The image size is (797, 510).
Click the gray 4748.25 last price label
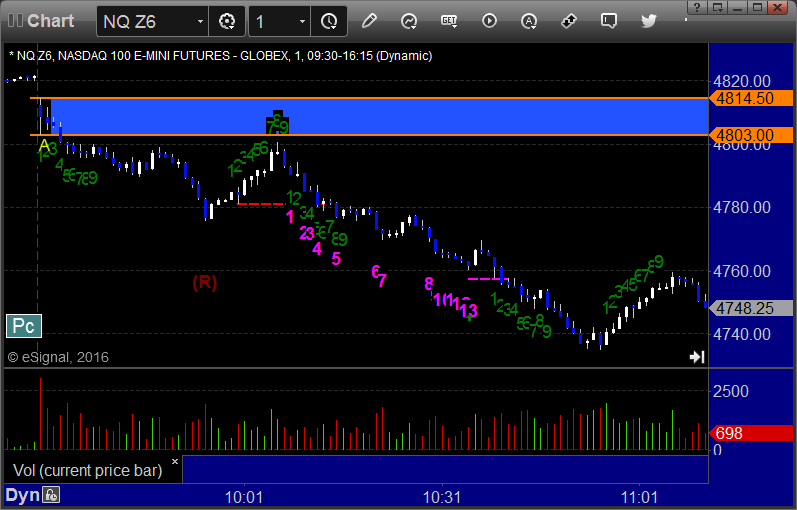[x=751, y=308]
